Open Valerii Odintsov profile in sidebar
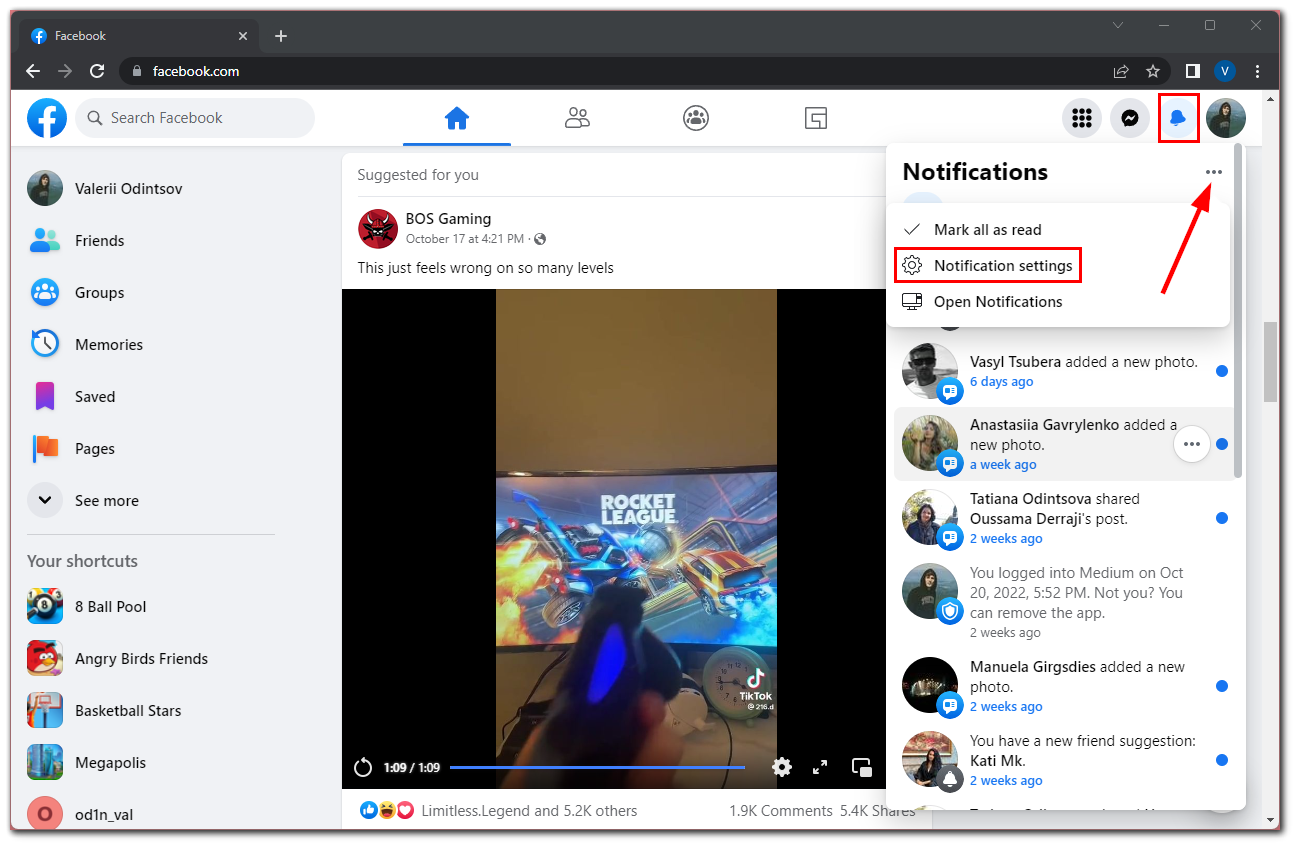Viewport: 1298px width, 848px height. point(150,188)
